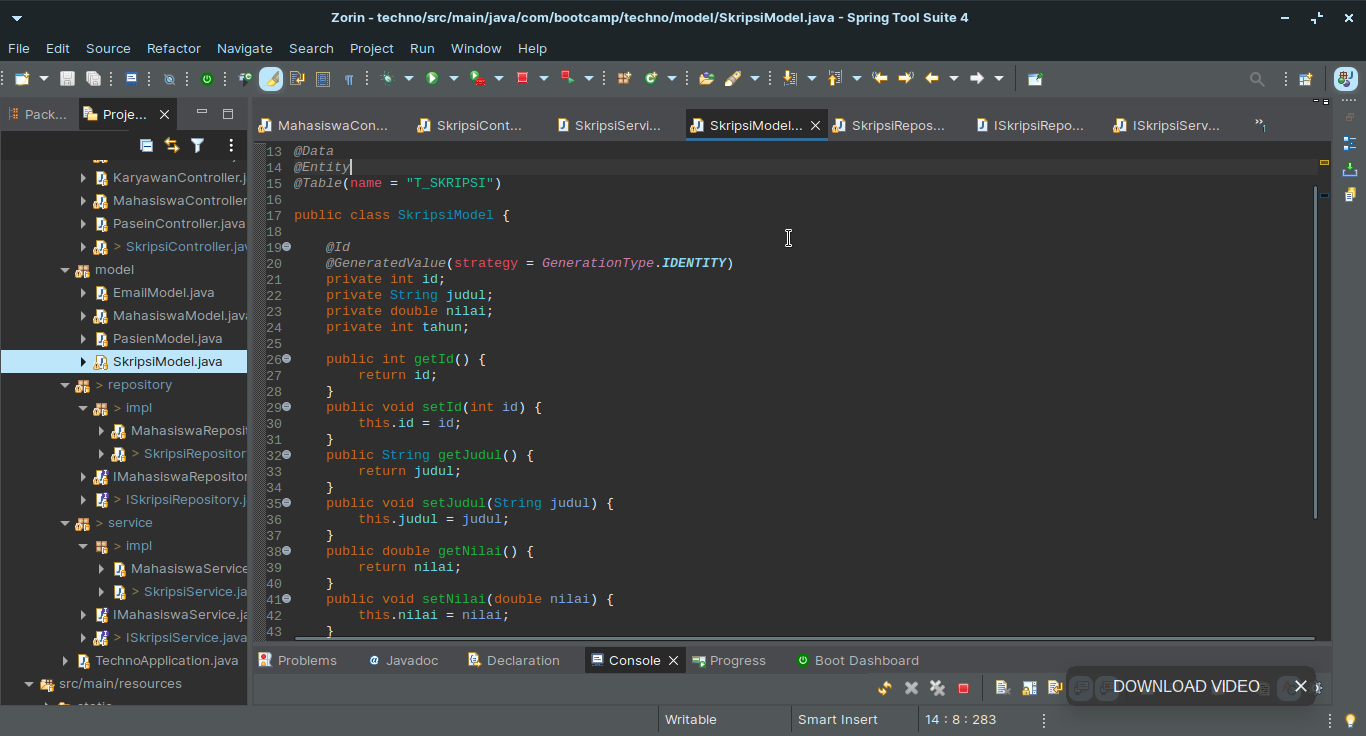Save the current file
This screenshot has height=736, width=1366.
tap(66, 78)
